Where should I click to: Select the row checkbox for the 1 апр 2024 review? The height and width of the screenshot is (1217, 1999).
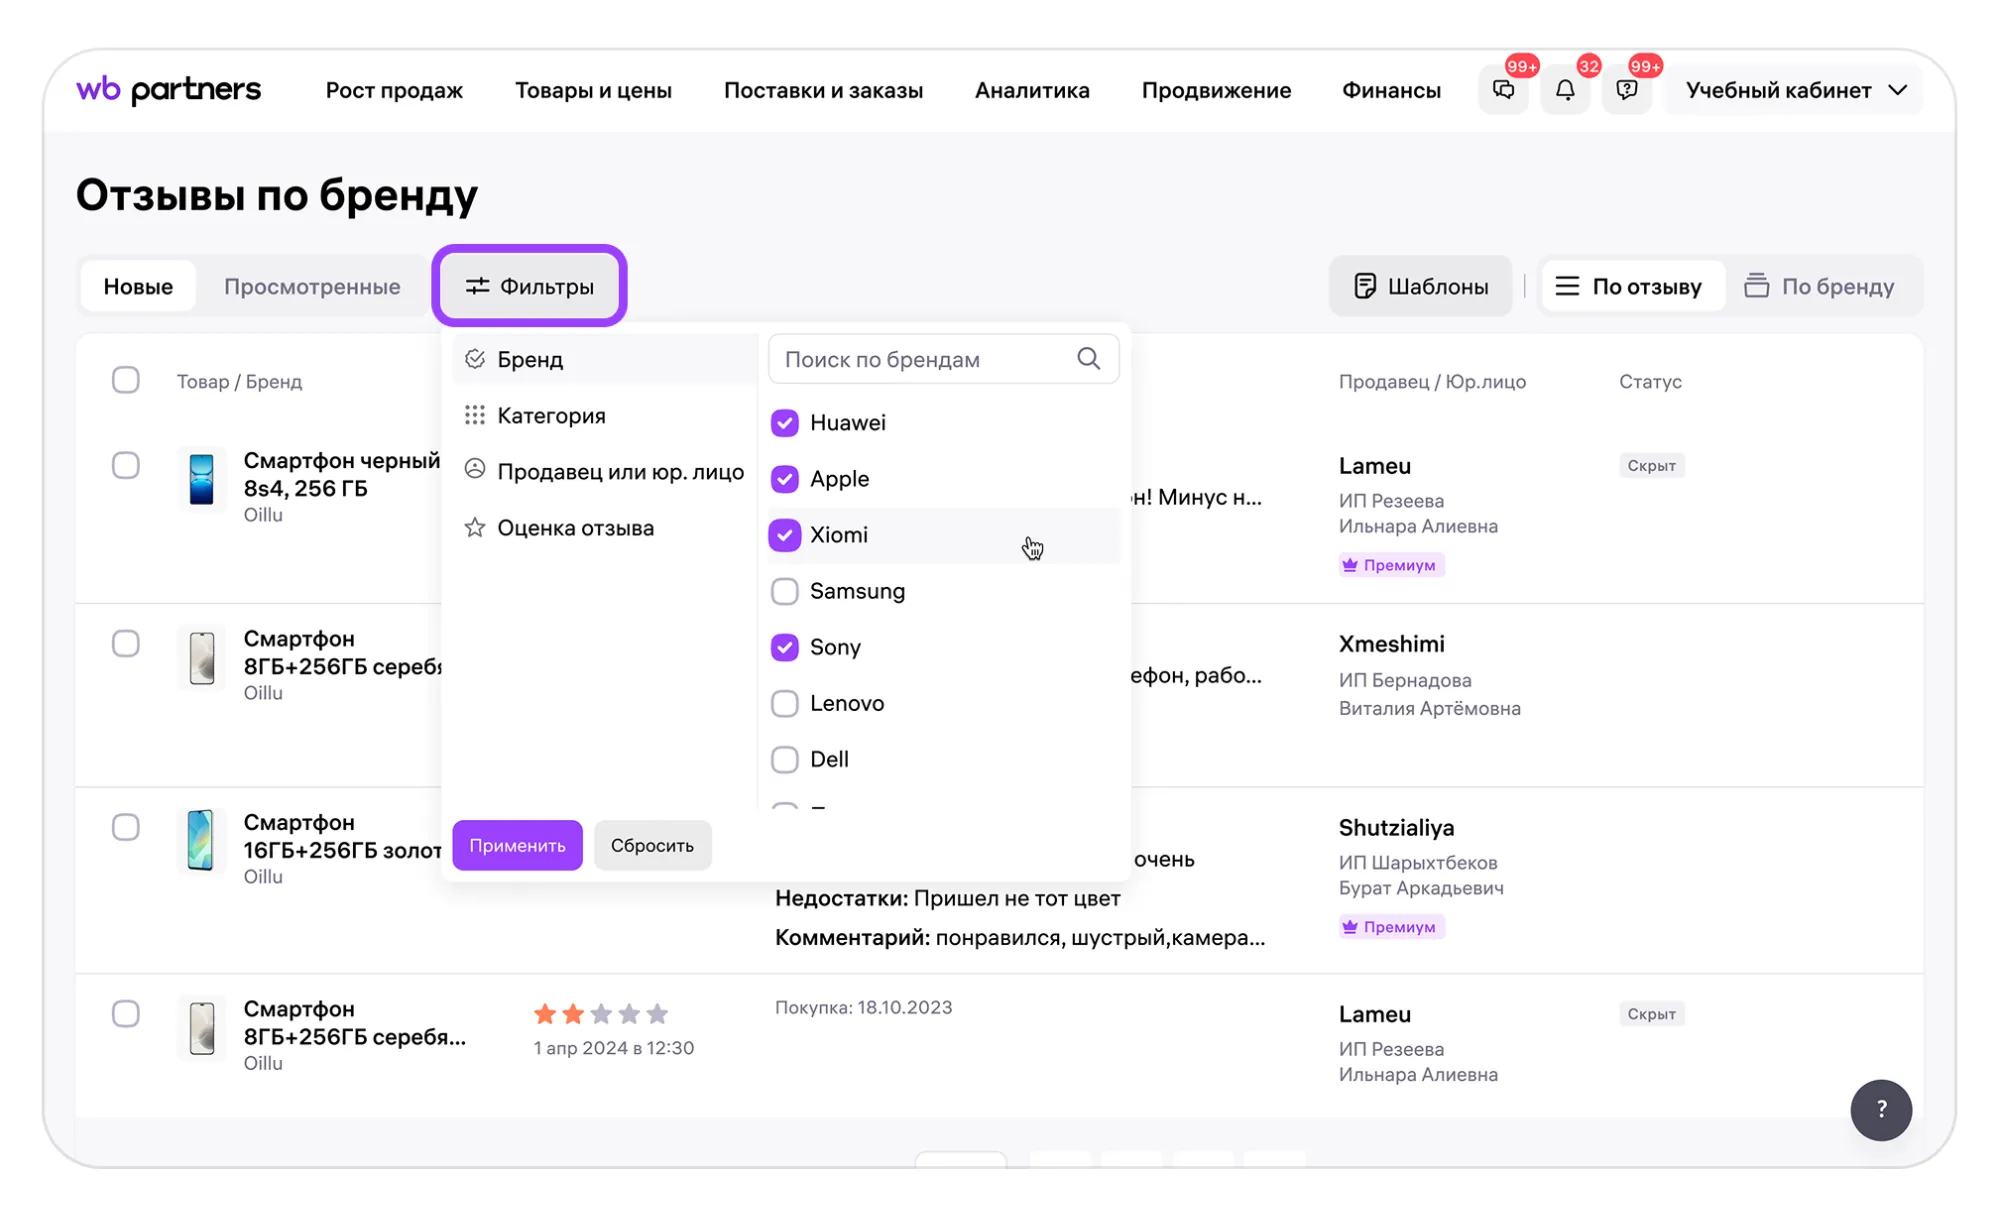point(126,1013)
